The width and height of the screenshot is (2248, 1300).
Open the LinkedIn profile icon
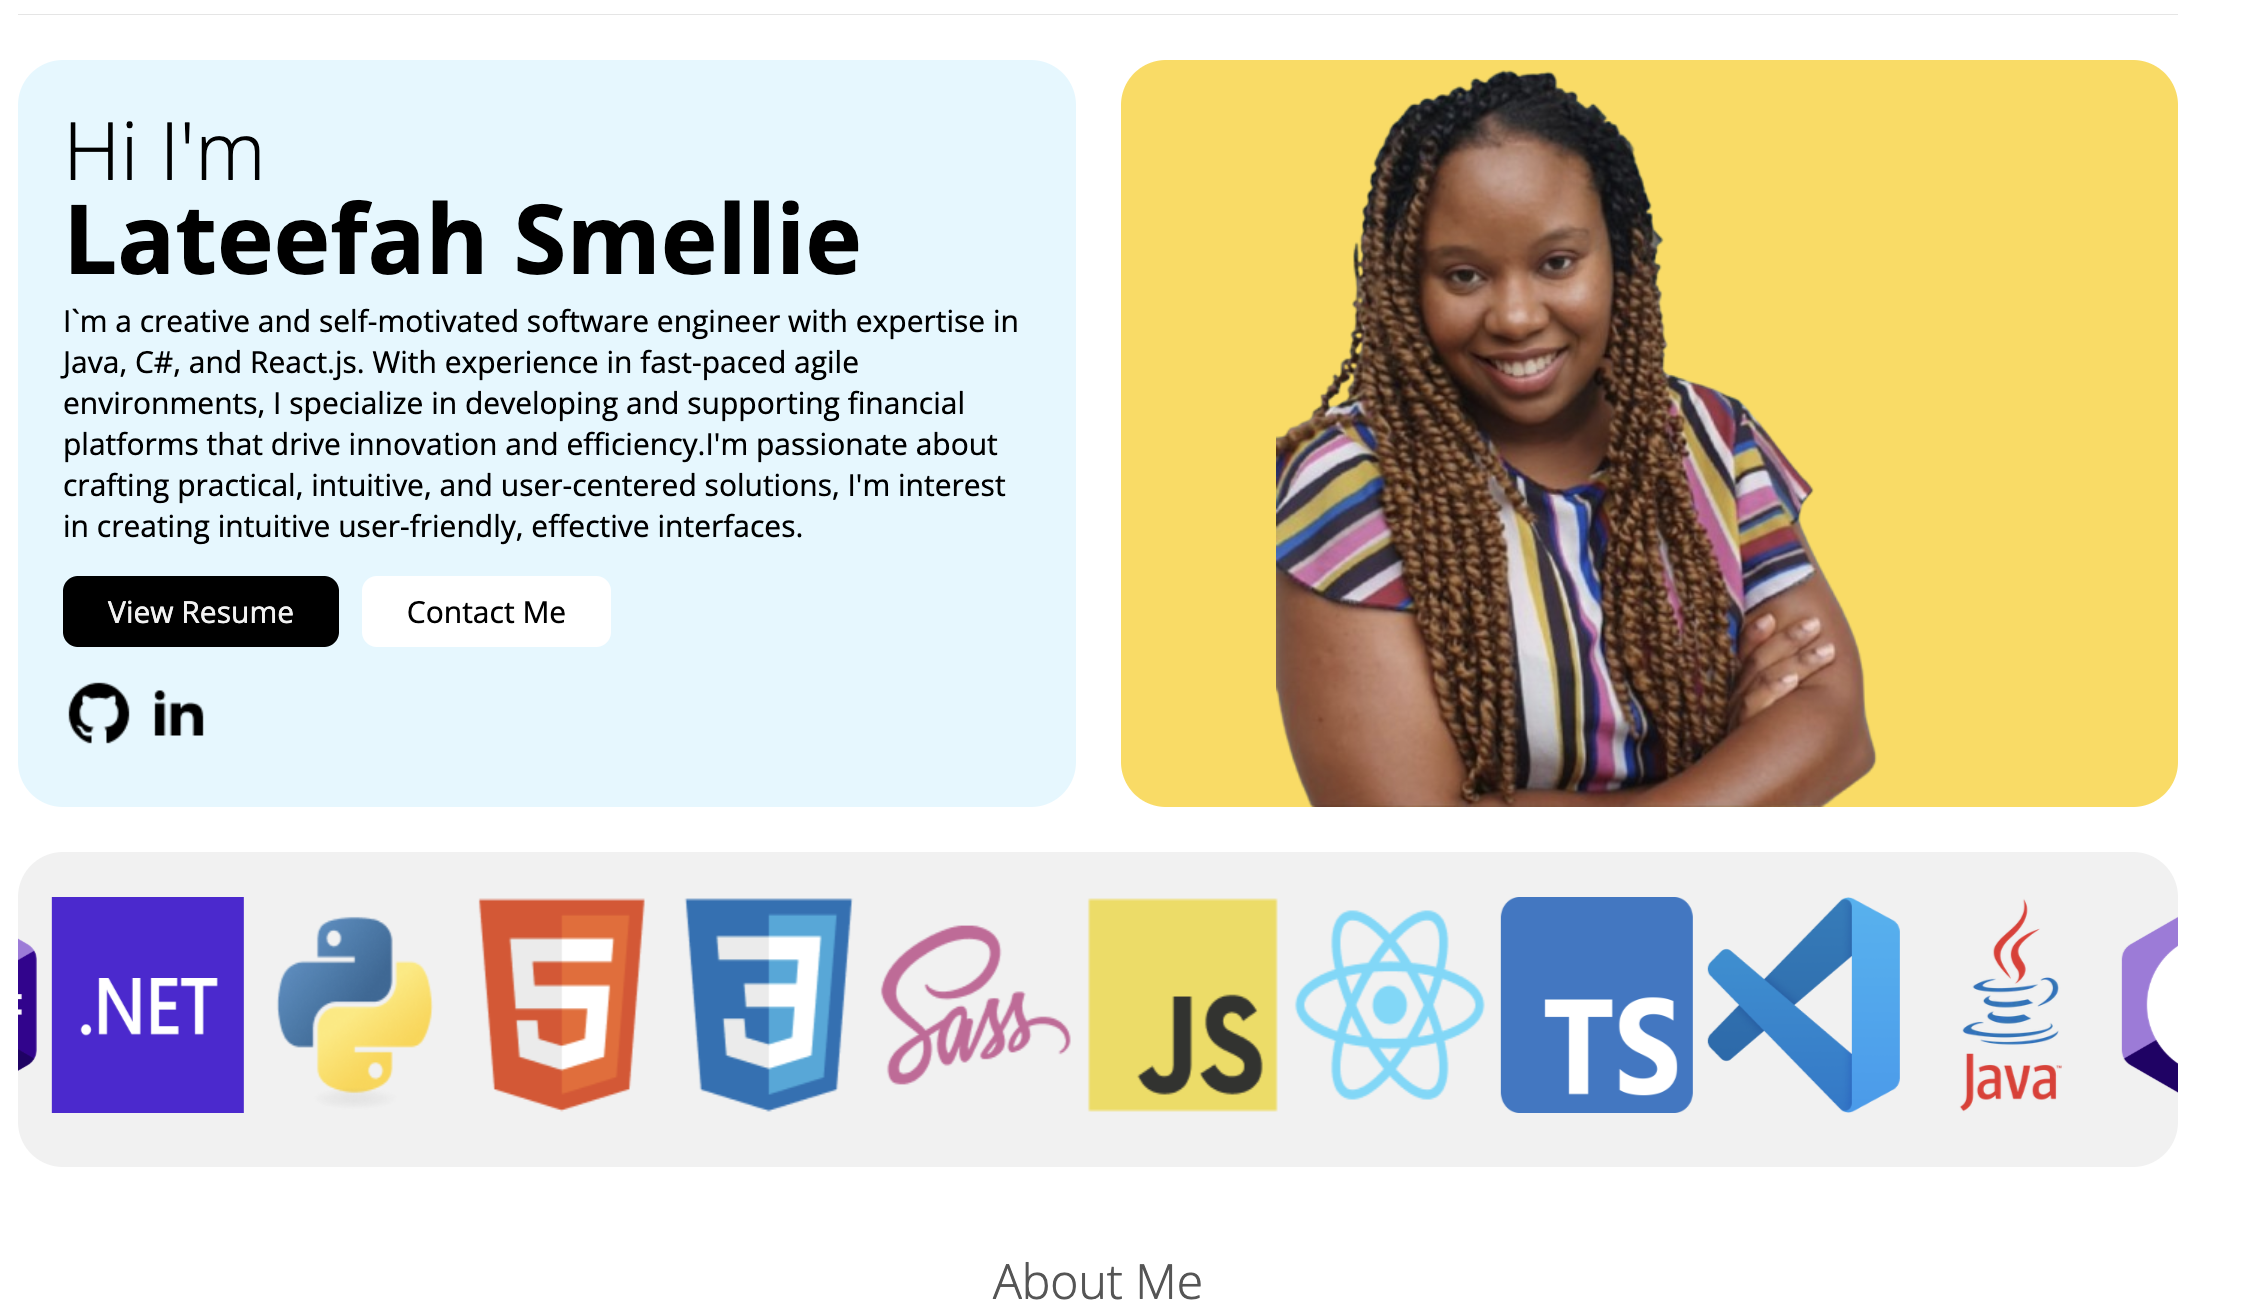pos(178,713)
